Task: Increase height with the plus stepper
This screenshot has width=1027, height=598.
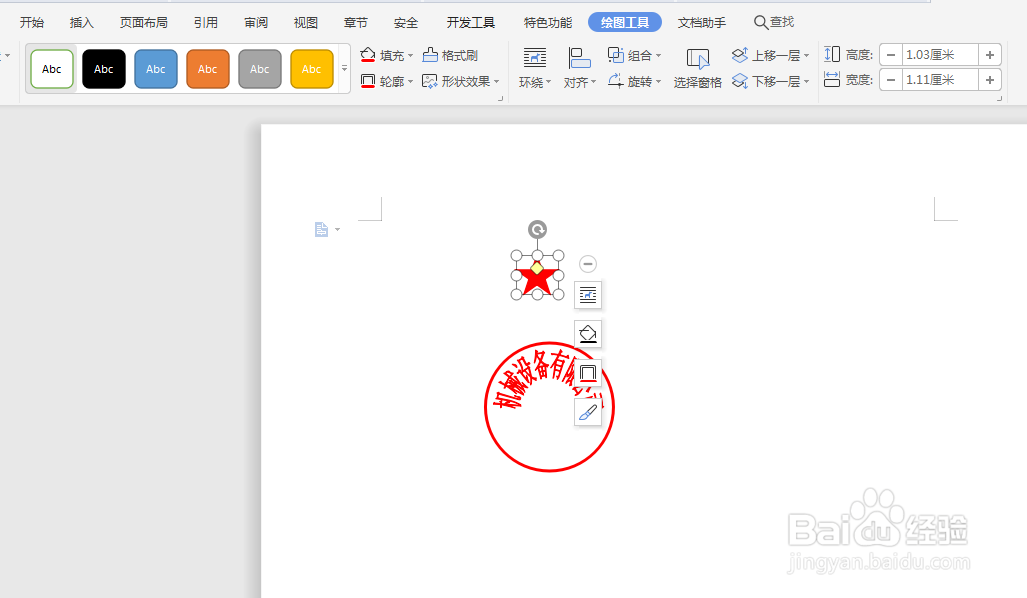Action: [x=990, y=55]
